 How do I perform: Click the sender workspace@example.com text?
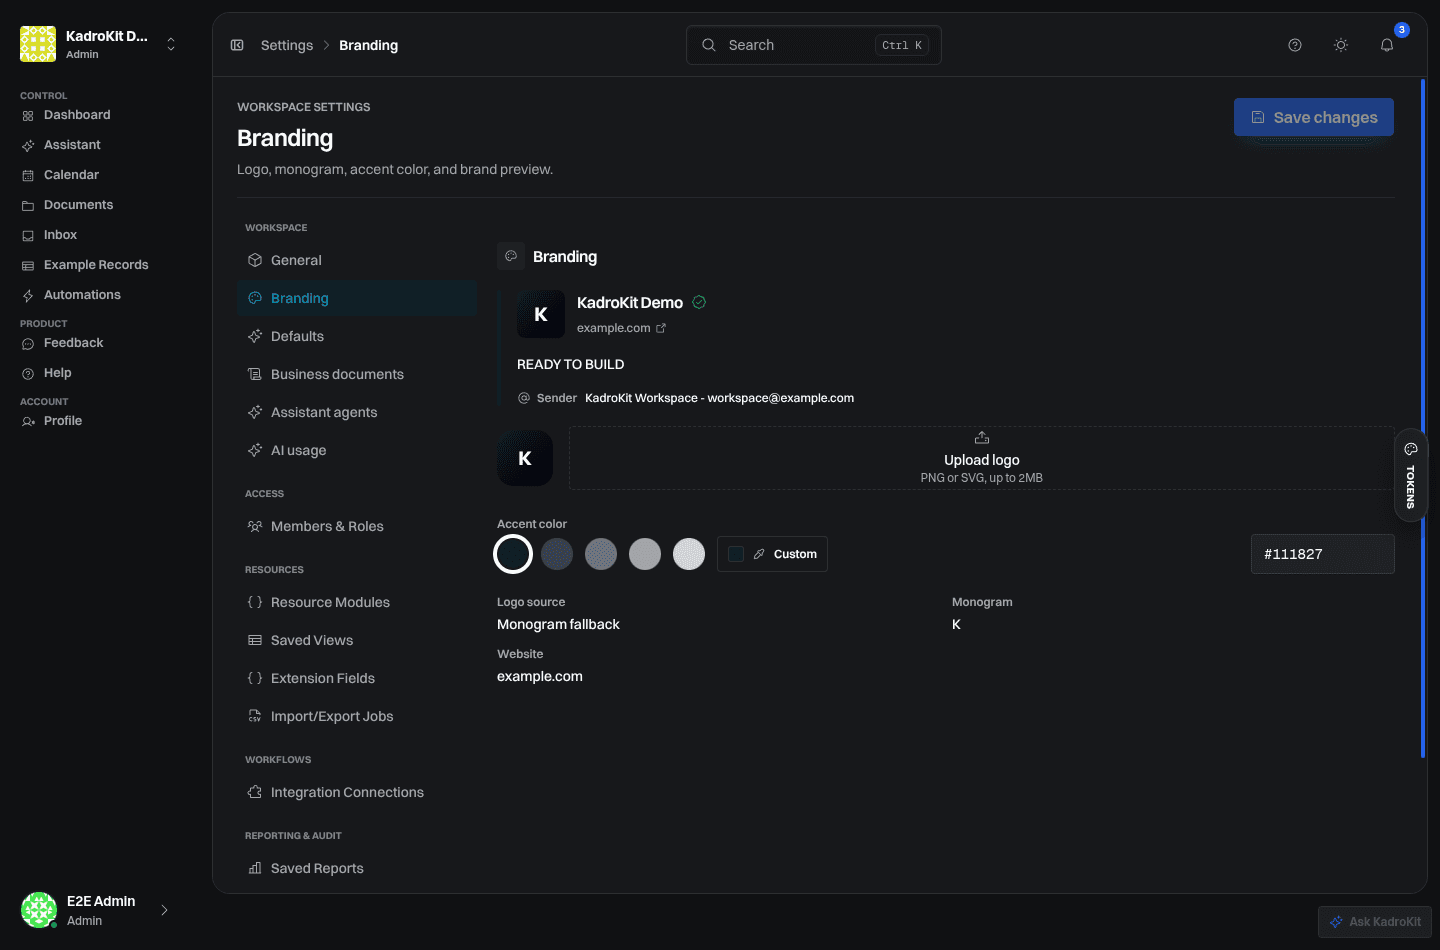(x=719, y=398)
